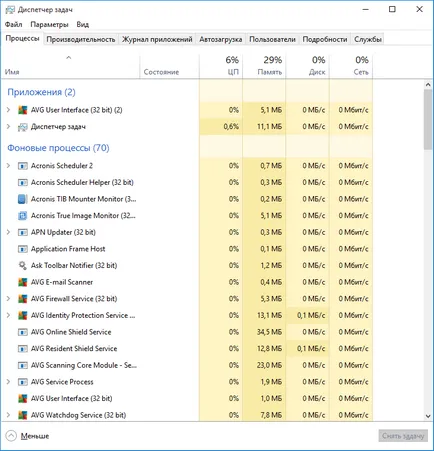Expand Acronis Scheduler 2 process
Viewport: 434px width, 451px height.
(x=8, y=165)
